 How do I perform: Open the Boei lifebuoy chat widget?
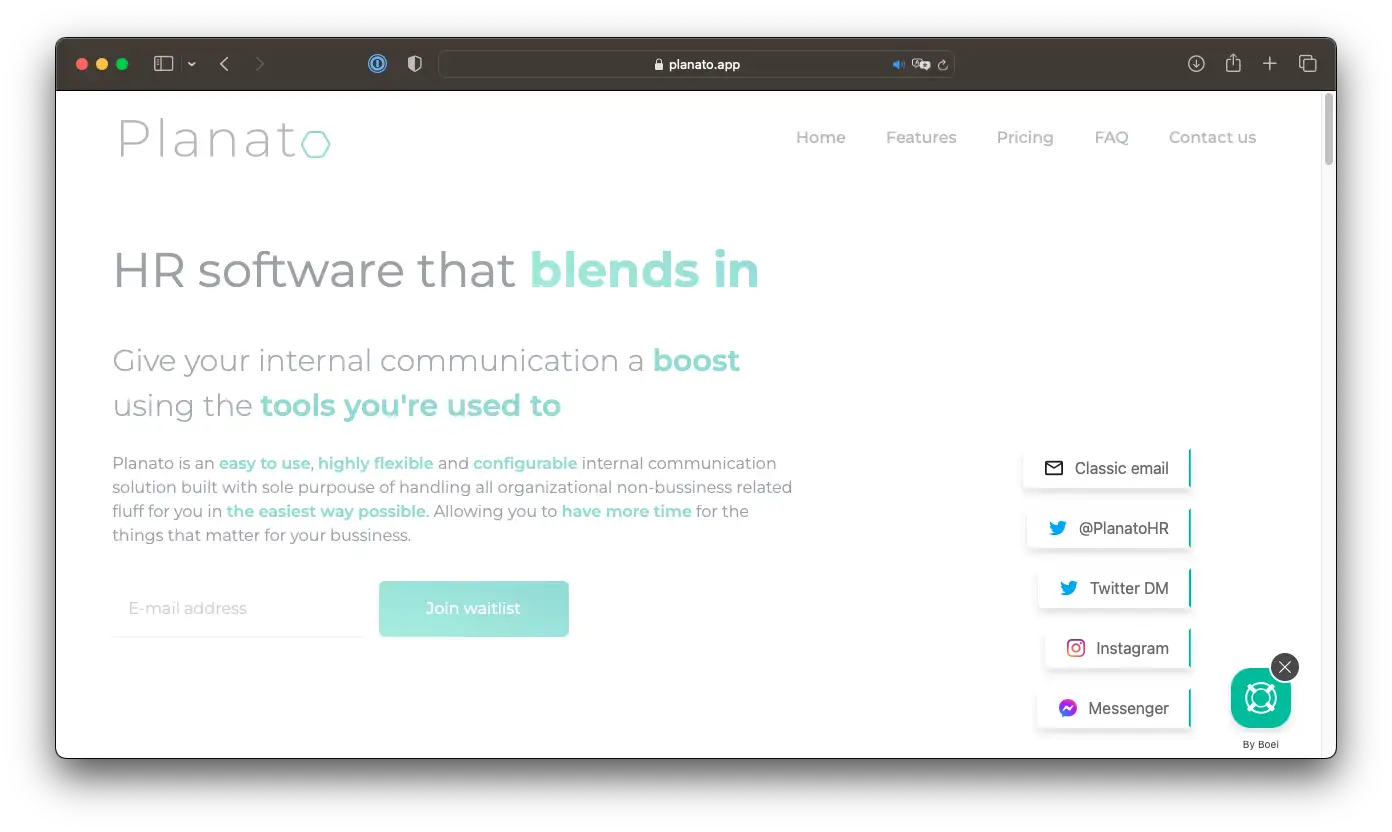click(1260, 698)
